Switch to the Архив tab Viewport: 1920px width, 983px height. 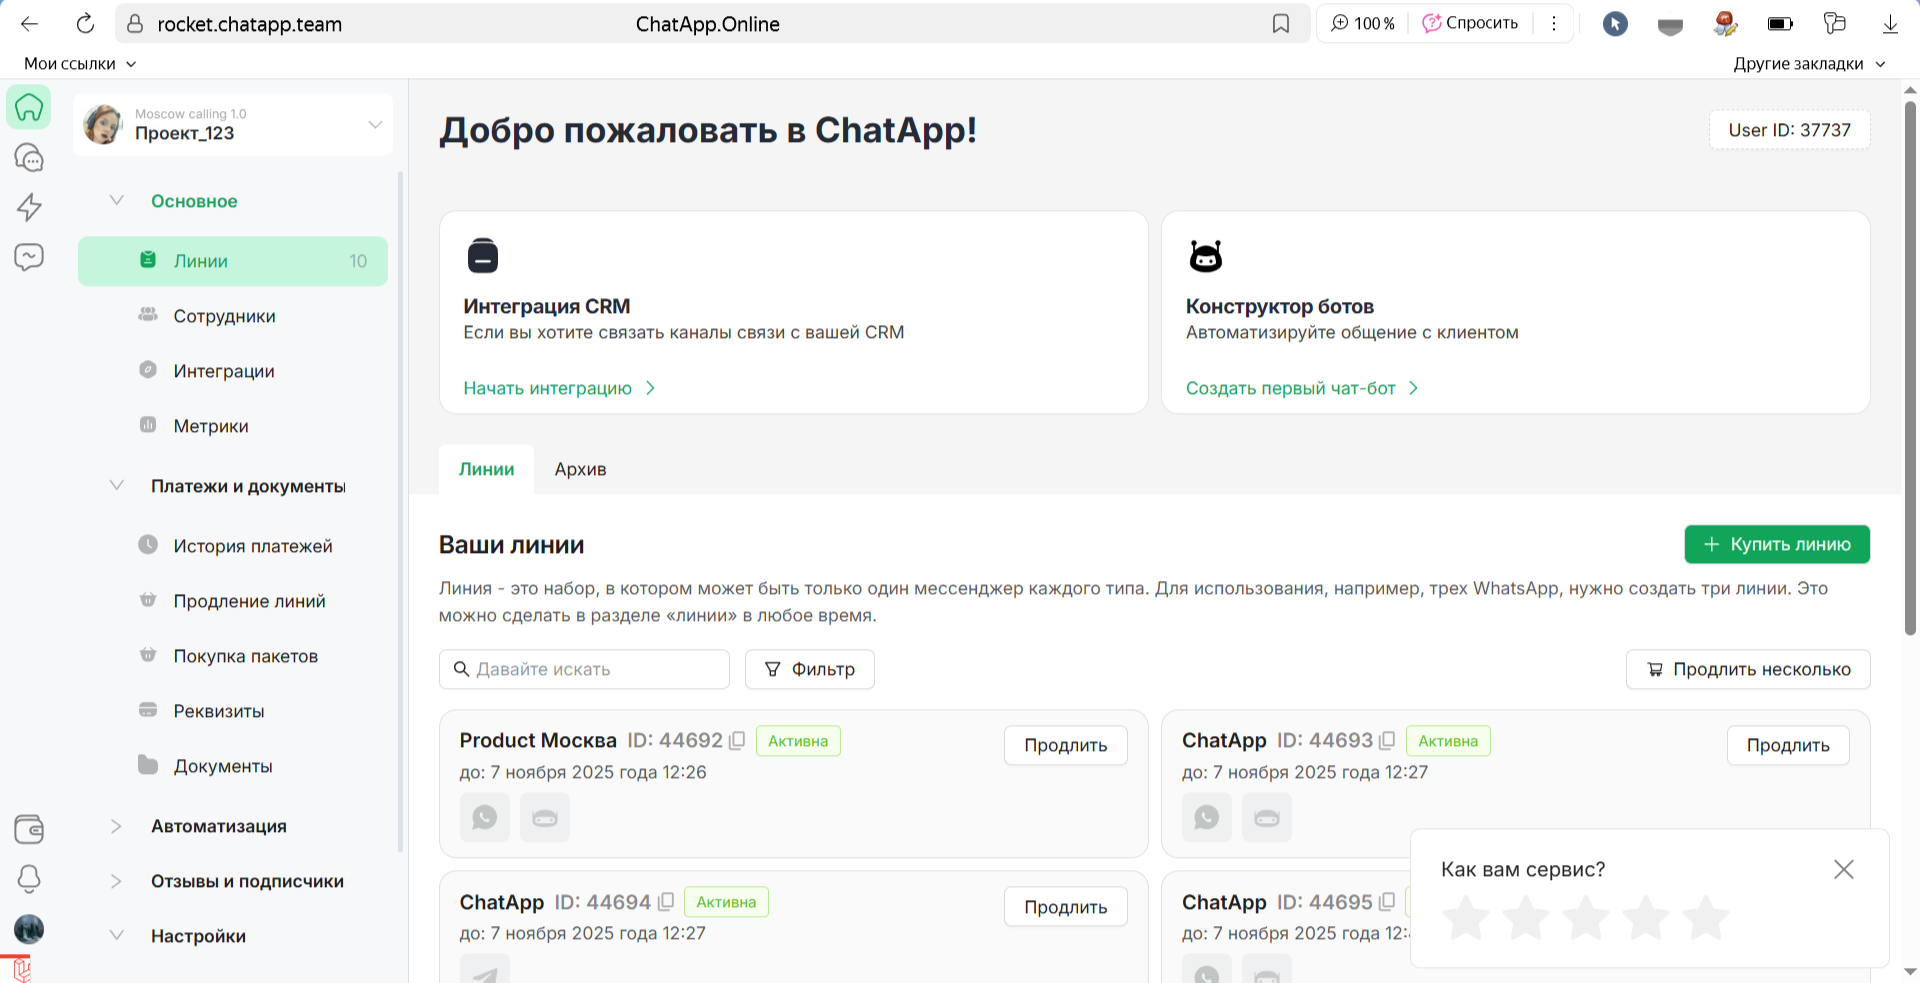(580, 470)
